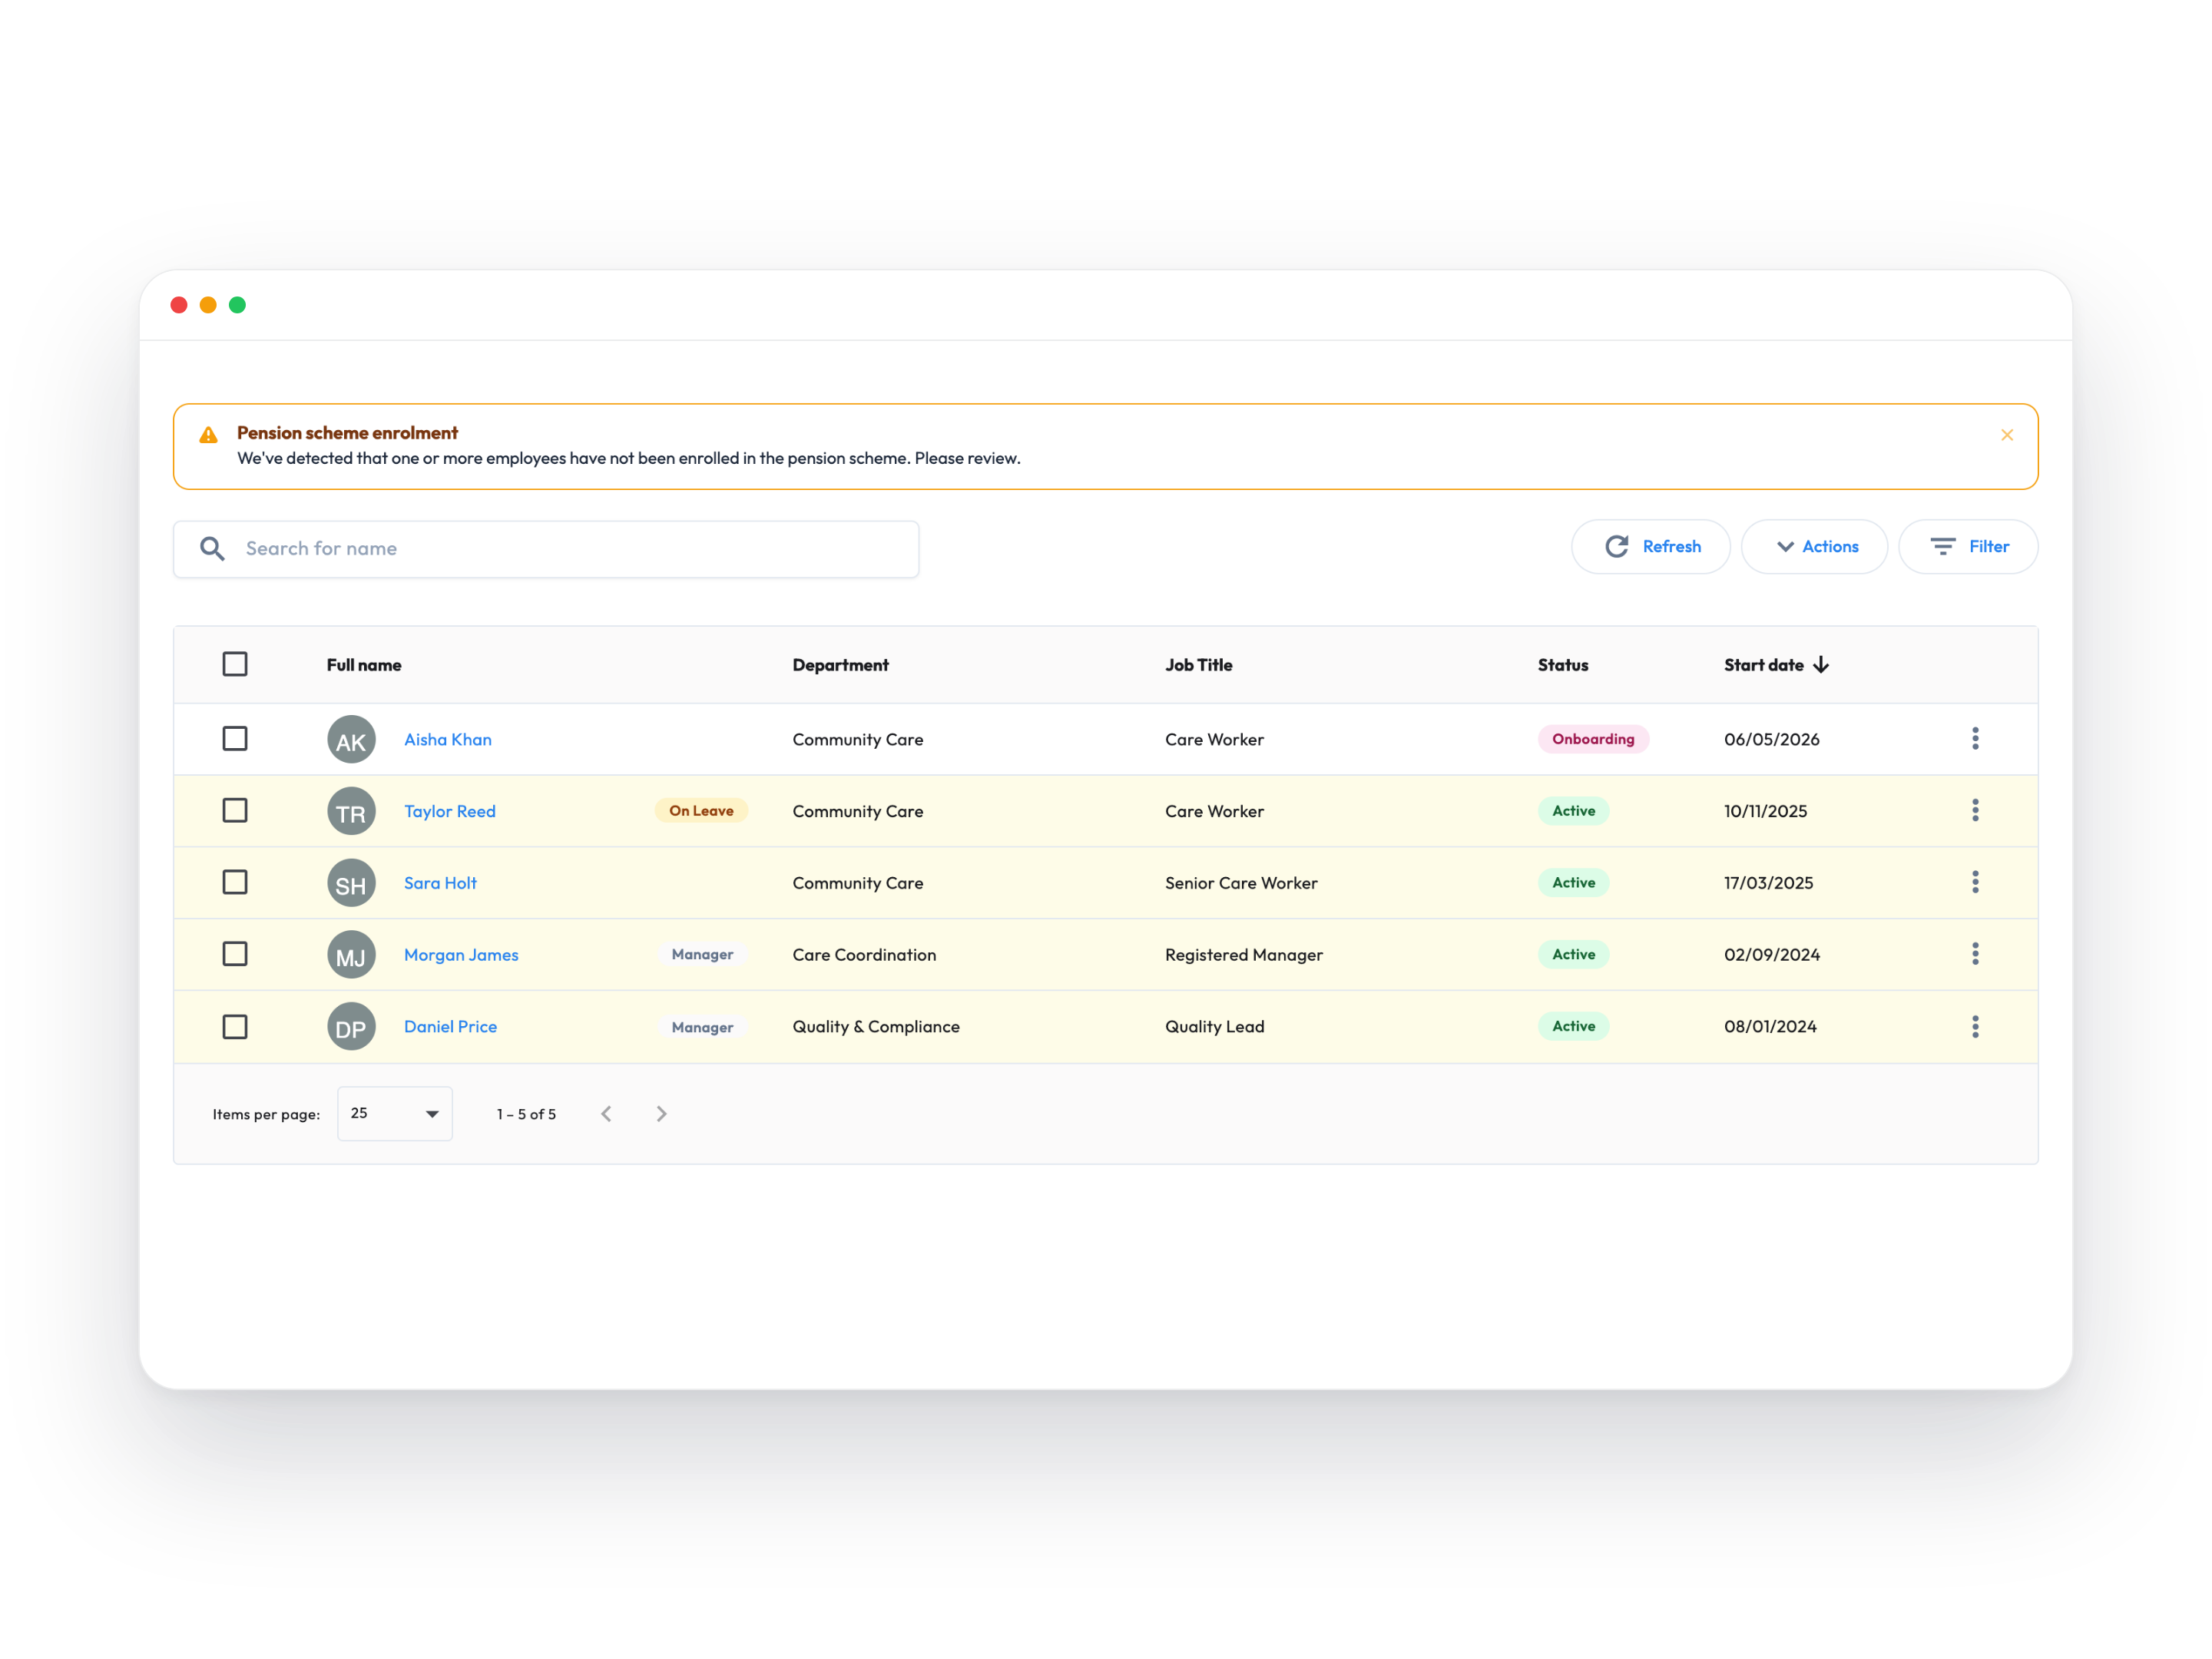Viewport: 2212px width, 1659px height.
Task: Click the start date 06/05/2026
Action: pos(1771,739)
